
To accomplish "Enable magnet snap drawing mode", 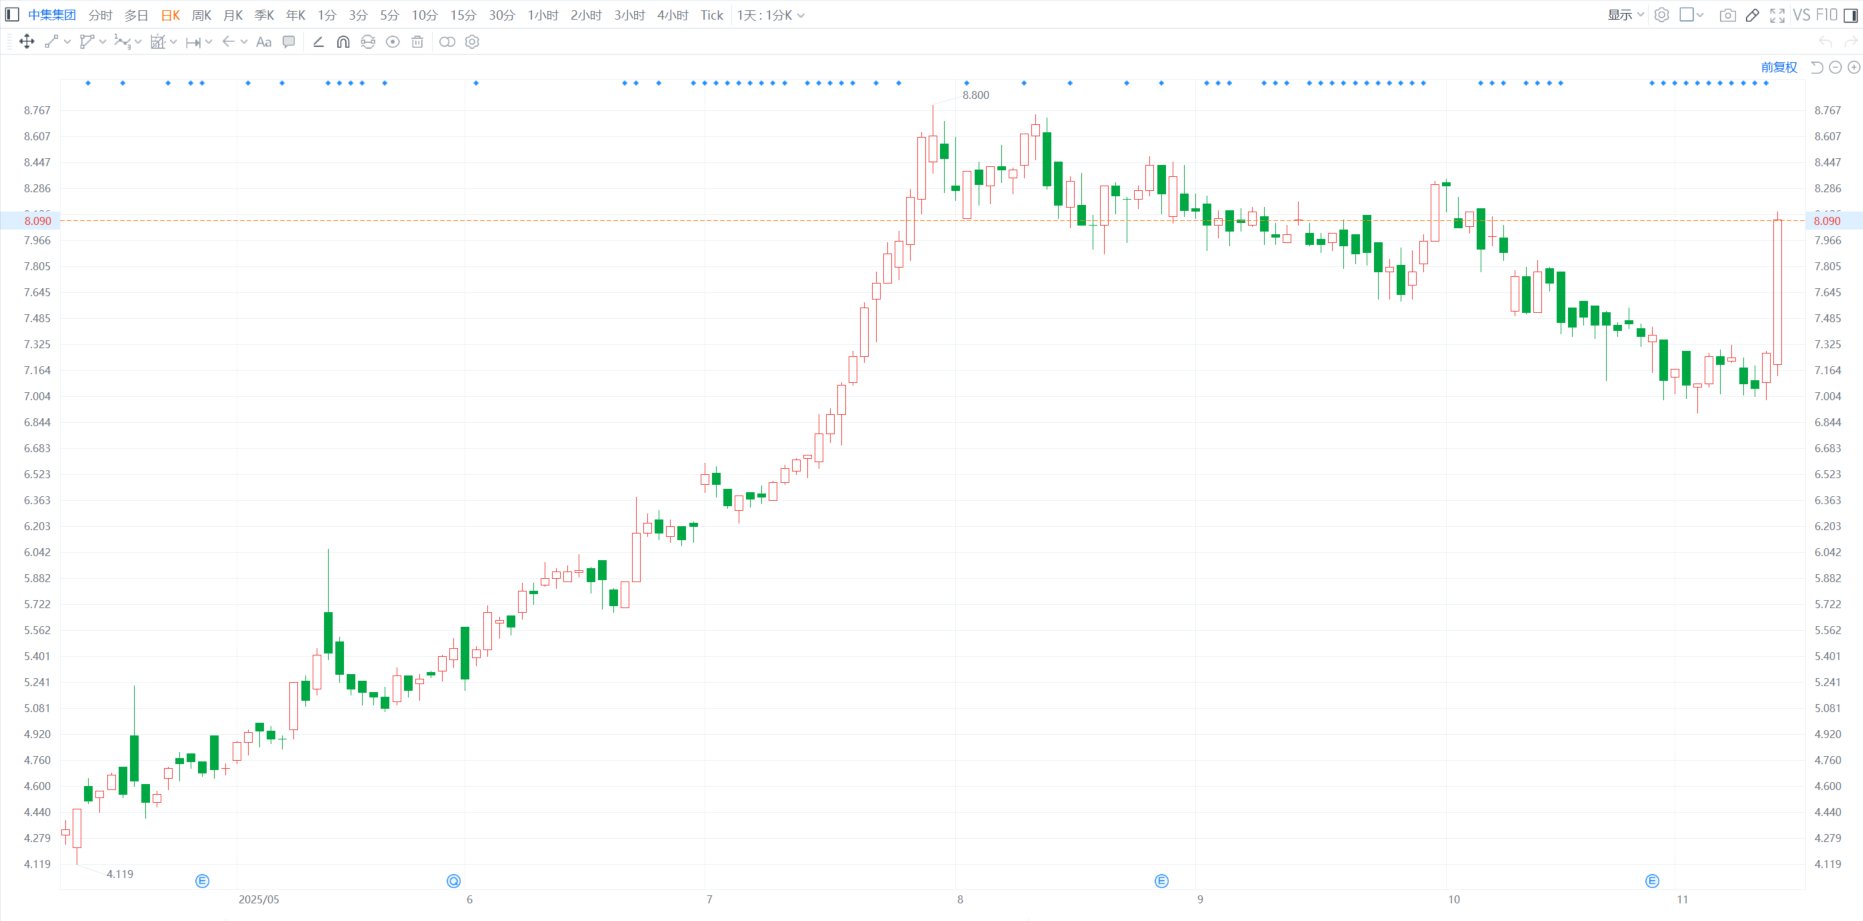I will click(343, 42).
